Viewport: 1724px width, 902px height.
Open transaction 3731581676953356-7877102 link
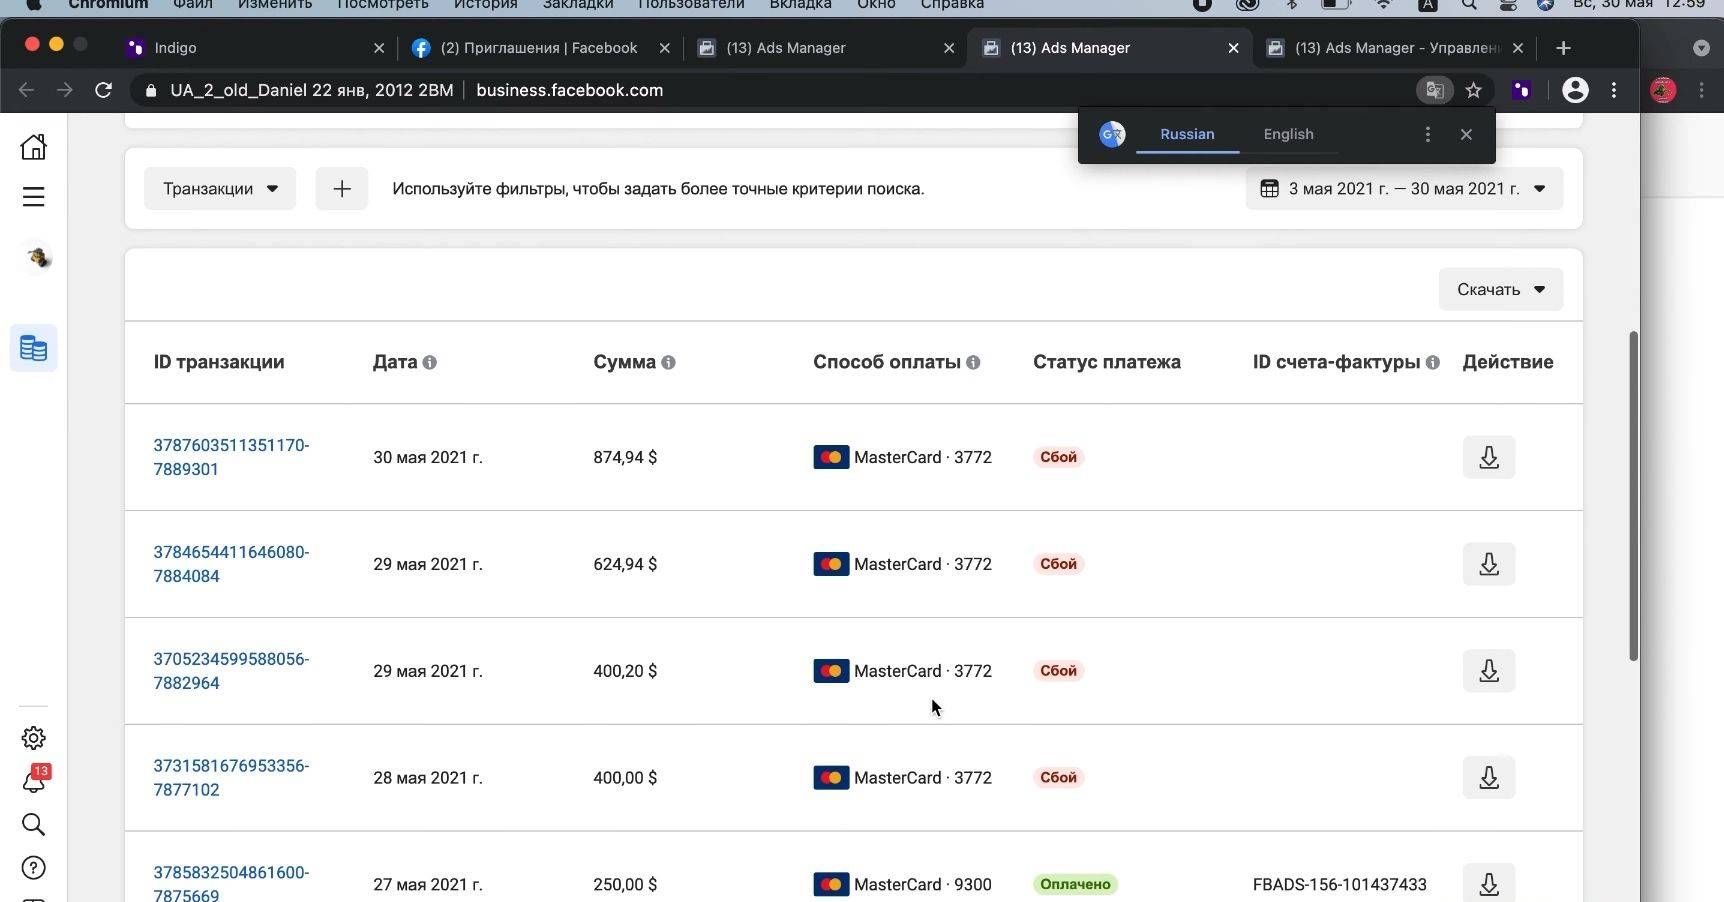pos(231,778)
